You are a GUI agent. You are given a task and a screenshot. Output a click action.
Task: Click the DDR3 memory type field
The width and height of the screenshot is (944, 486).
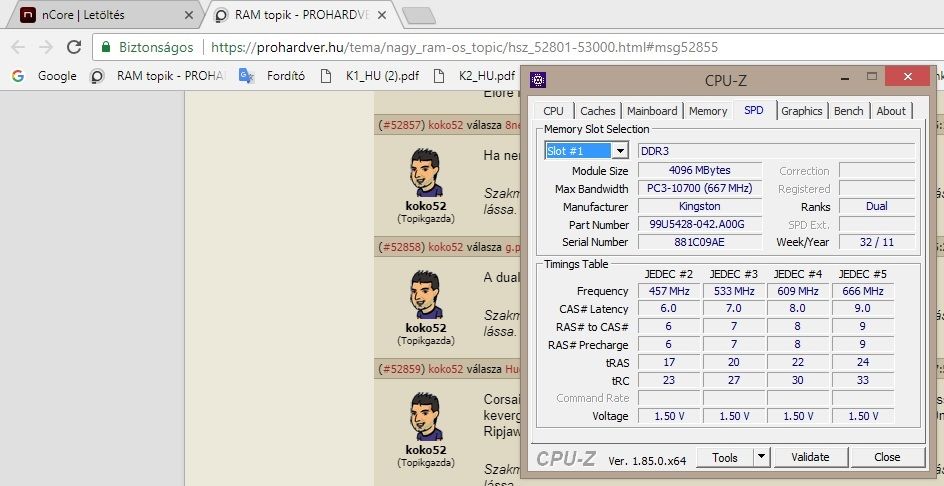(x=777, y=151)
